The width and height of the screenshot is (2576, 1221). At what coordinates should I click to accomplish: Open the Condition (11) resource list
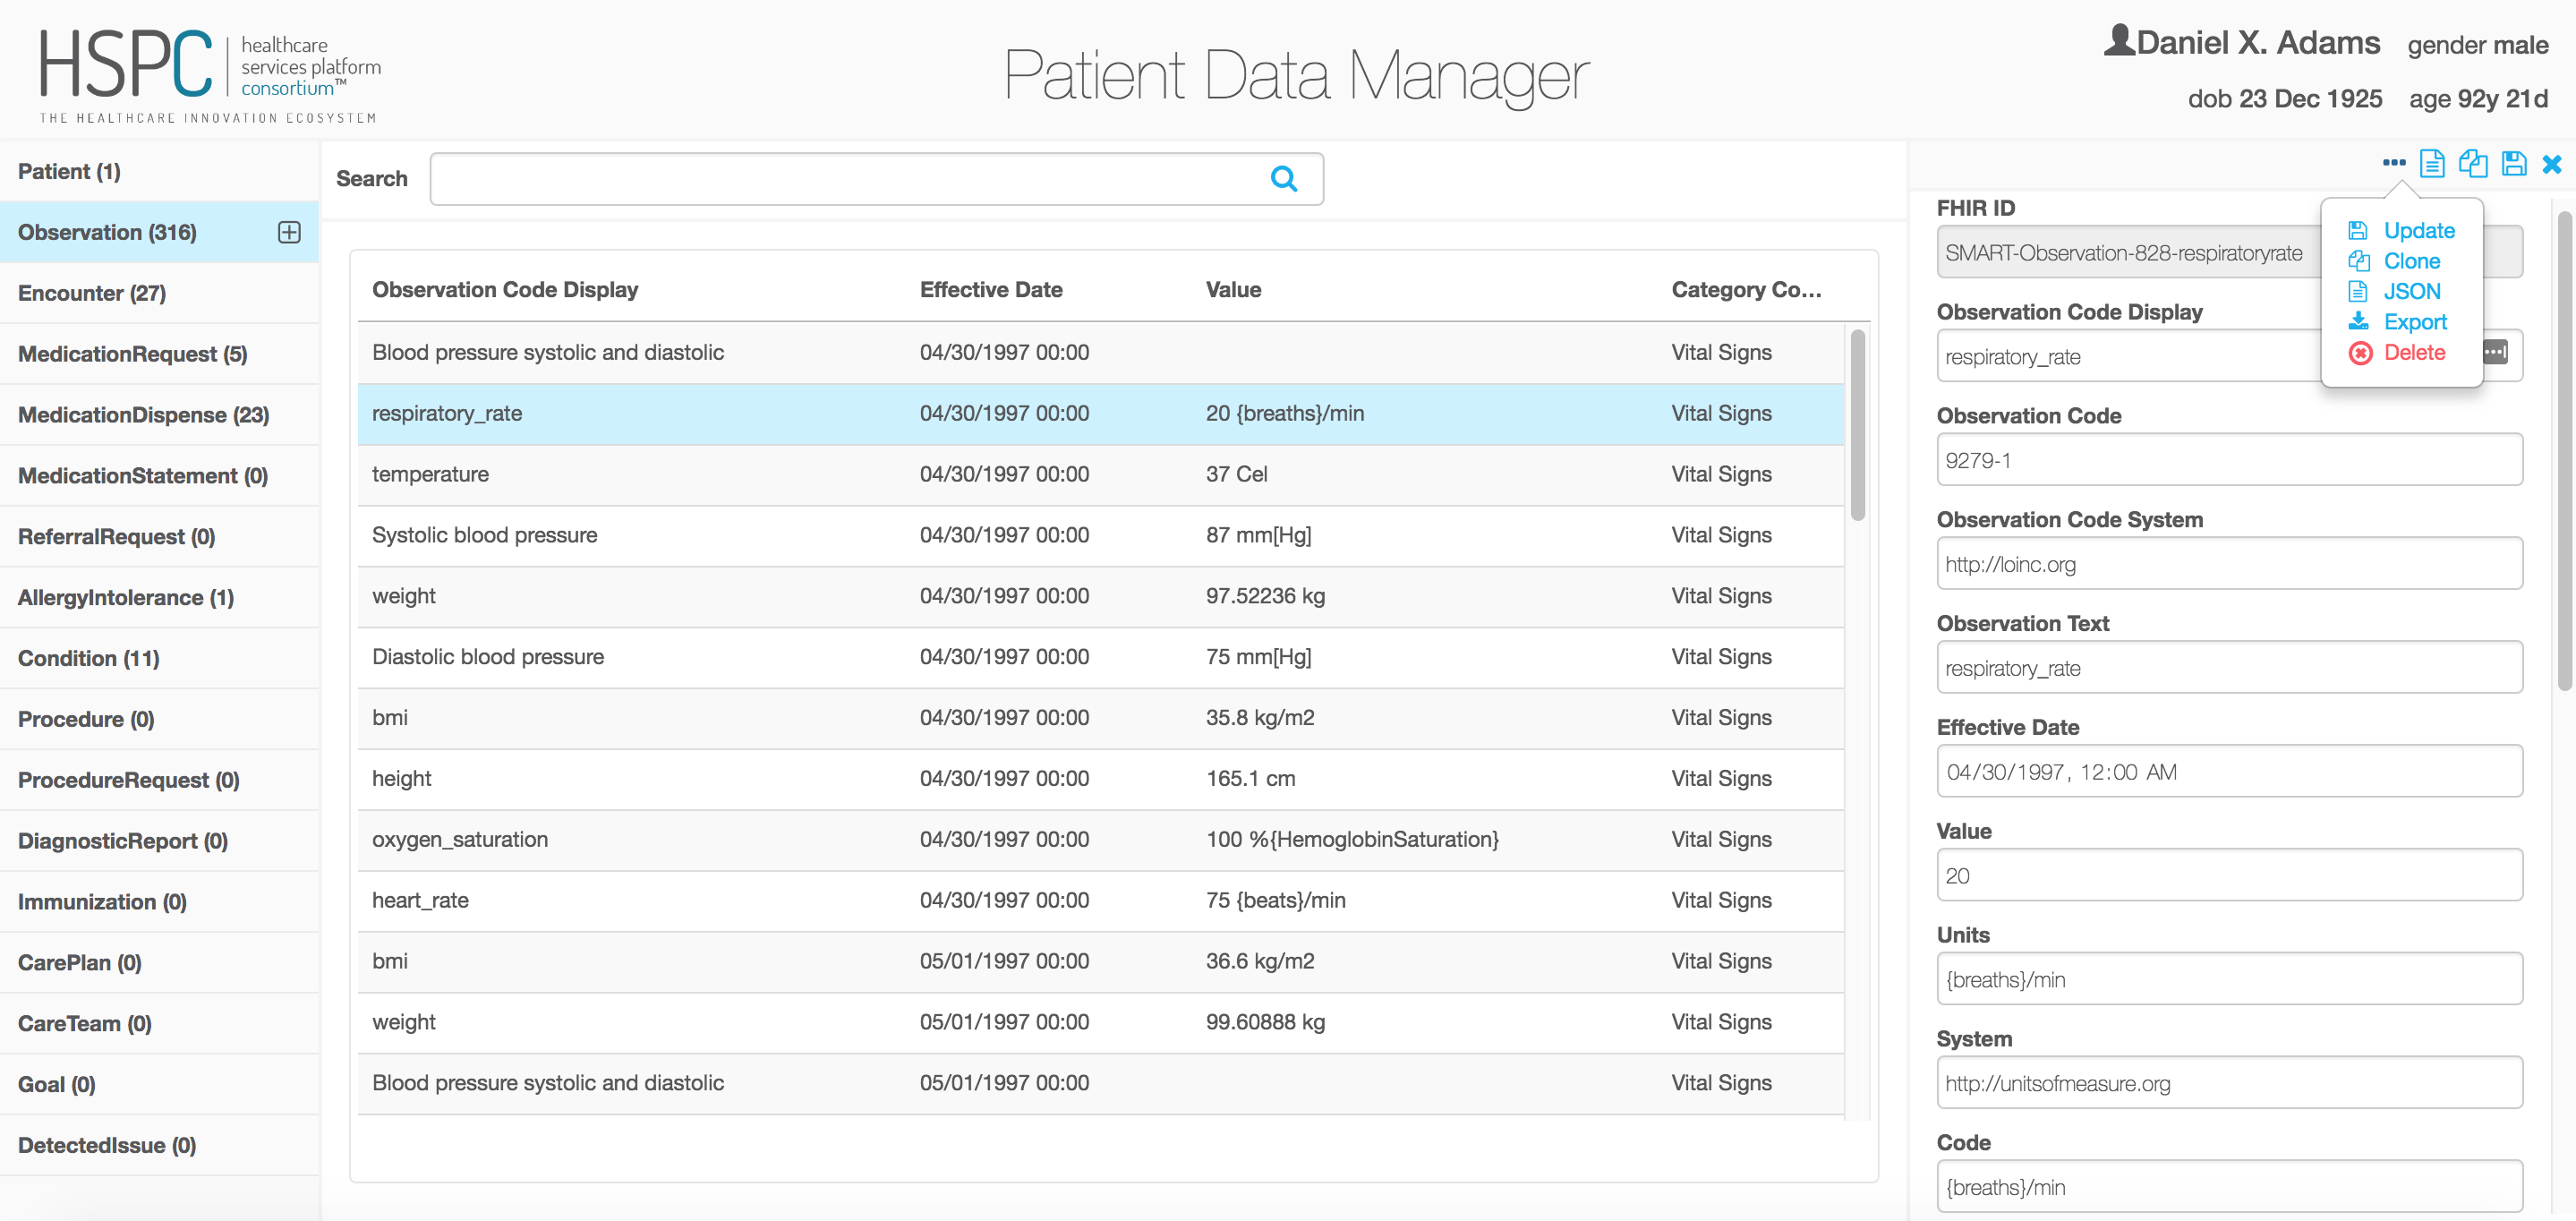tap(89, 658)
